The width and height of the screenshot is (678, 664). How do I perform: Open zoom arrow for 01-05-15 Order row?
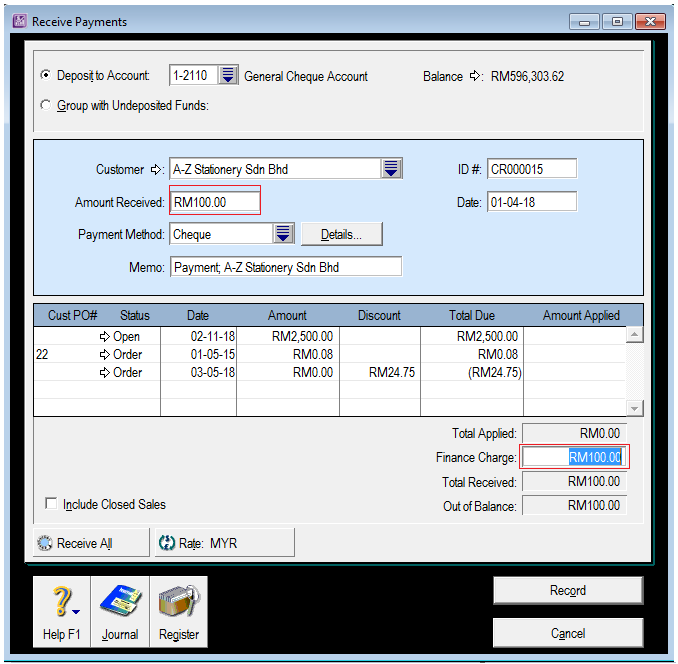click(105, 354)
